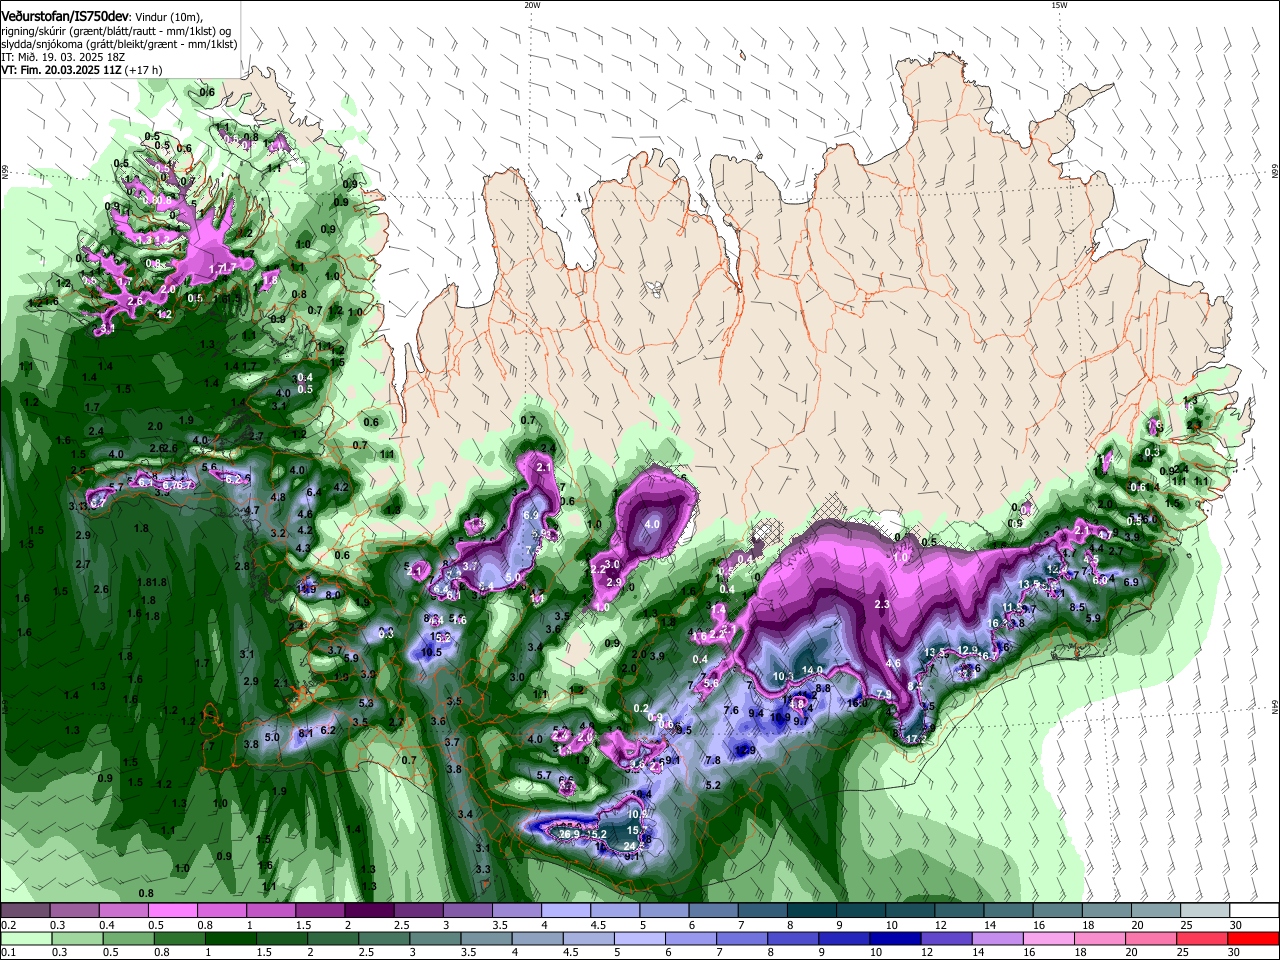Click the 10.5 precipitation value on the map
The image size is (1280, 960).
tap(431, 653)
